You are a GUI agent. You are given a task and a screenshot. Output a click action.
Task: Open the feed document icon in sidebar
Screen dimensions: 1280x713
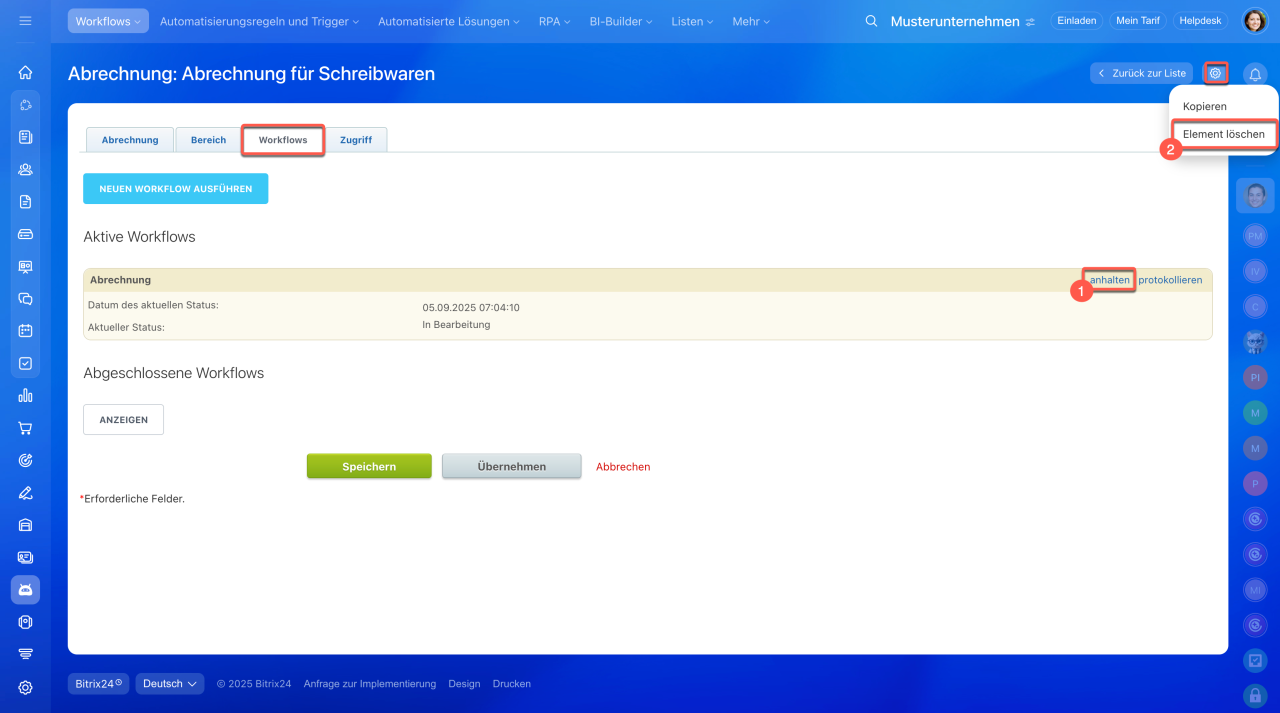pos(25,137)
